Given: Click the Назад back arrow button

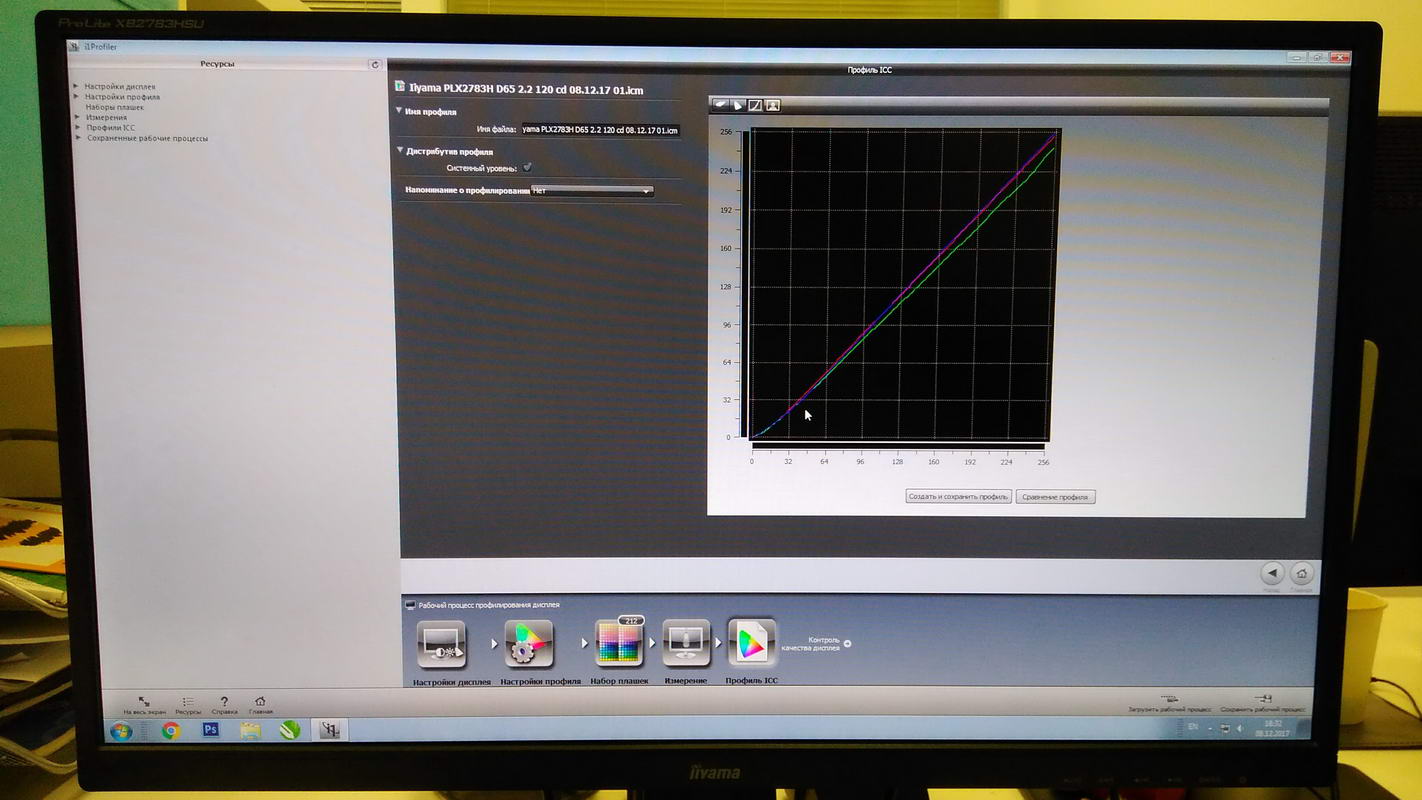Looking at the screenshot, I should [x=1271, y=574].
